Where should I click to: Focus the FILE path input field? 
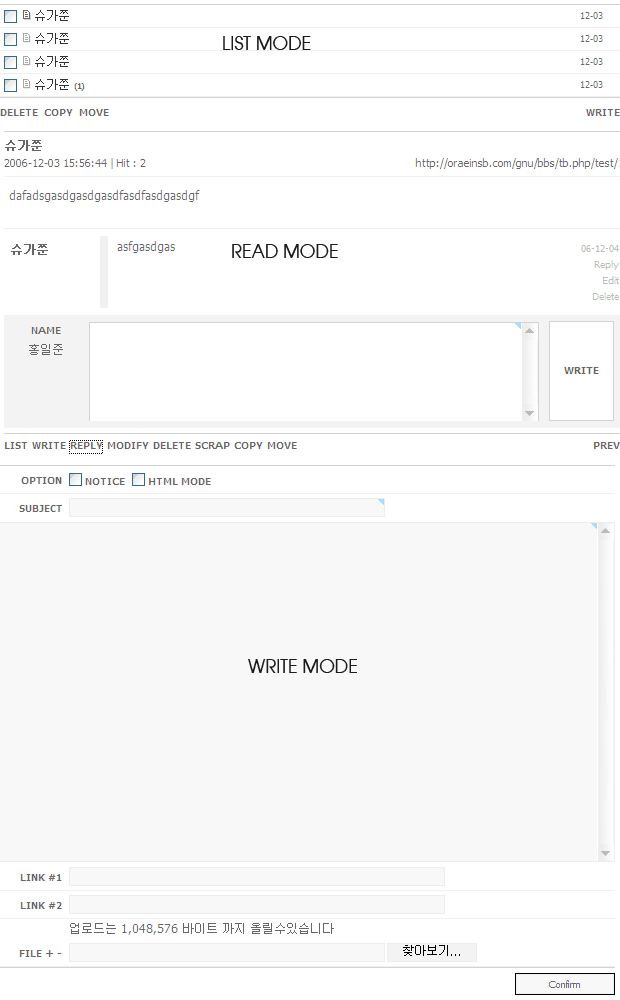(x=226, y=952)
